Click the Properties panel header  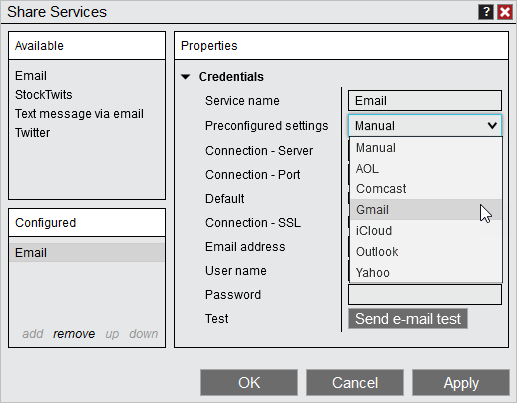coord(341,46)
